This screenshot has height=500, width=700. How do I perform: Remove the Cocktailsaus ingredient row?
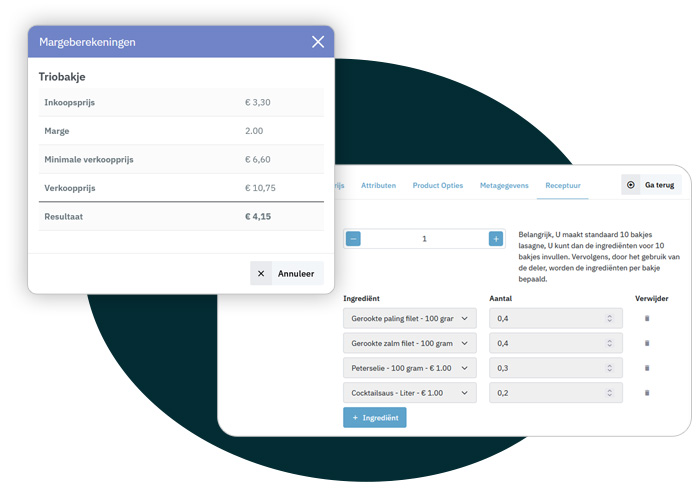coord(646,393)
